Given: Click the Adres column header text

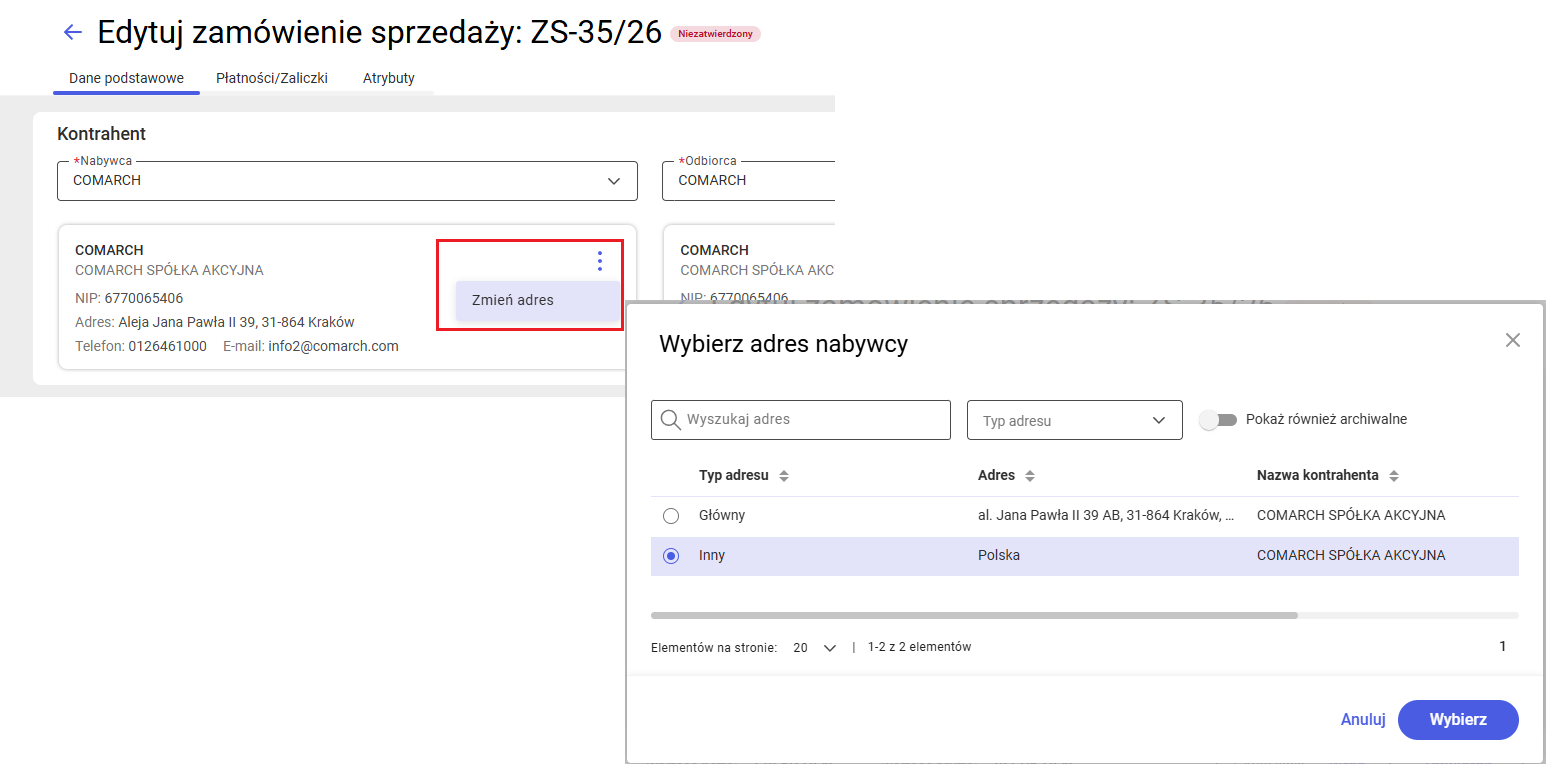Looking at the screenshot, I should [x=996, y=476].
